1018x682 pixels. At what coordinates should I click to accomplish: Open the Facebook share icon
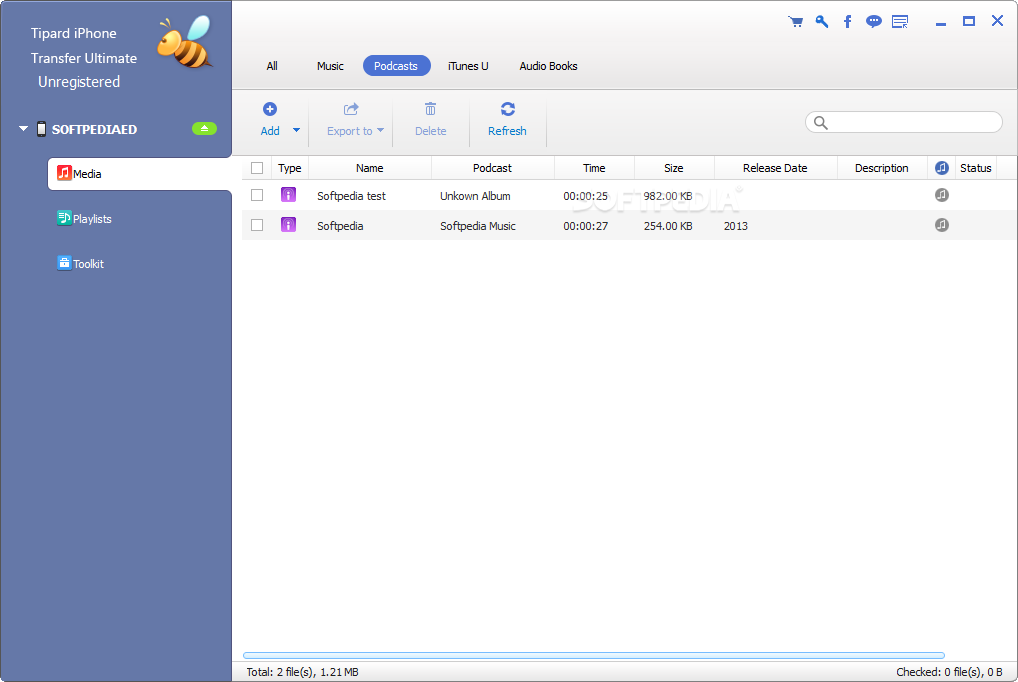847,21
